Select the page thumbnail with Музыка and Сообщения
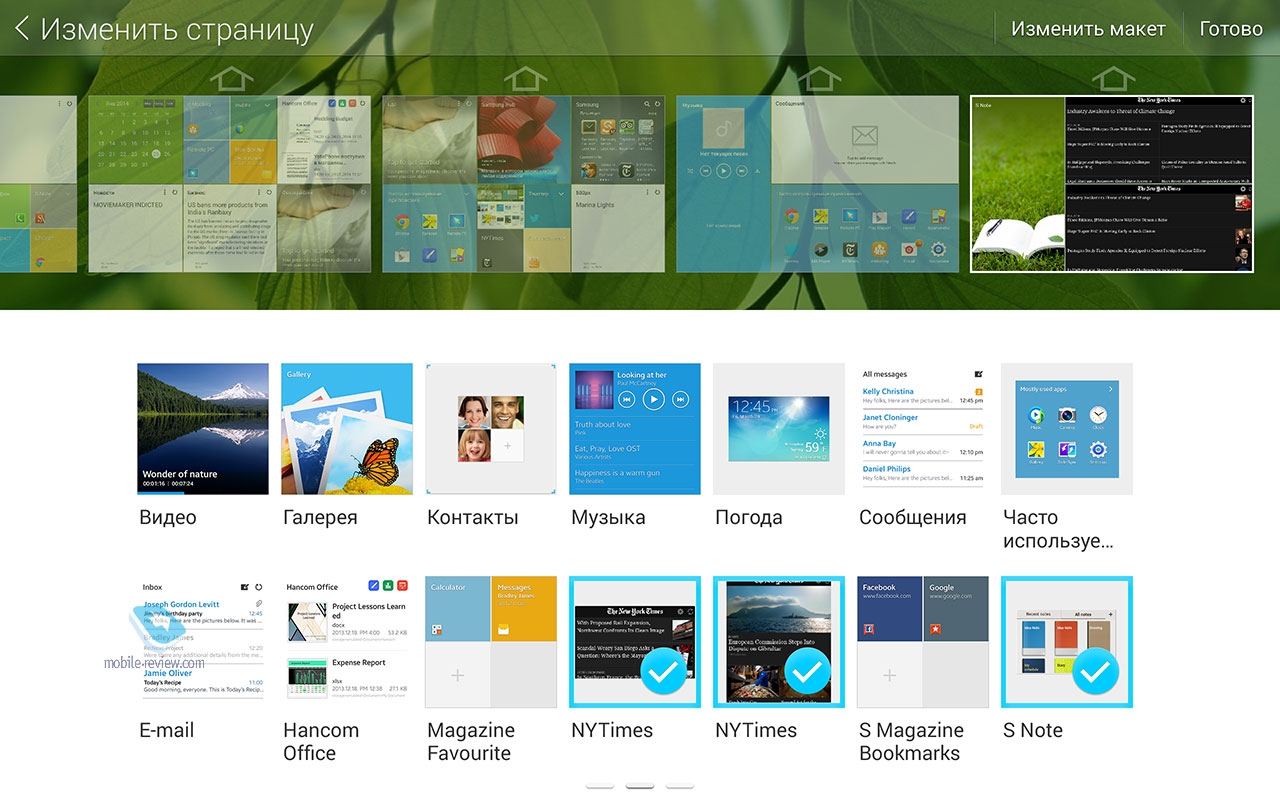 click(x=817, y=184)
